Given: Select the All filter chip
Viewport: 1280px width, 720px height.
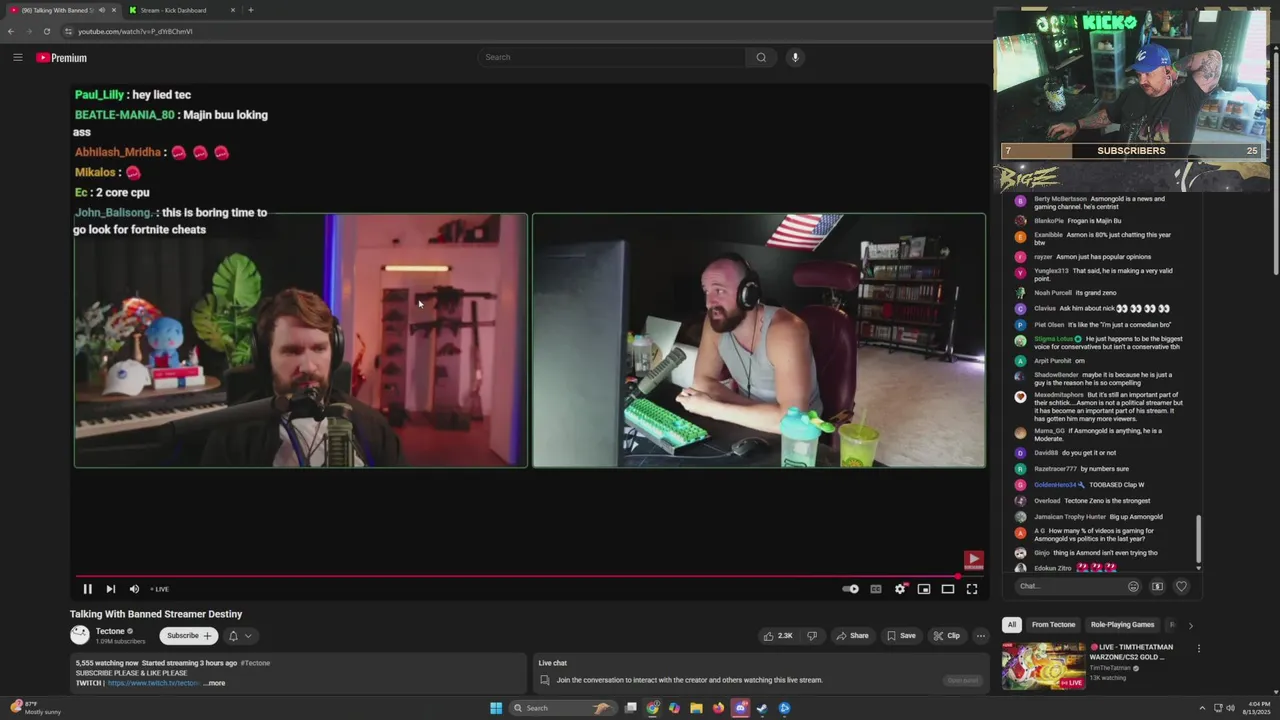Looking at the screenshot, I should [1011, 625].
